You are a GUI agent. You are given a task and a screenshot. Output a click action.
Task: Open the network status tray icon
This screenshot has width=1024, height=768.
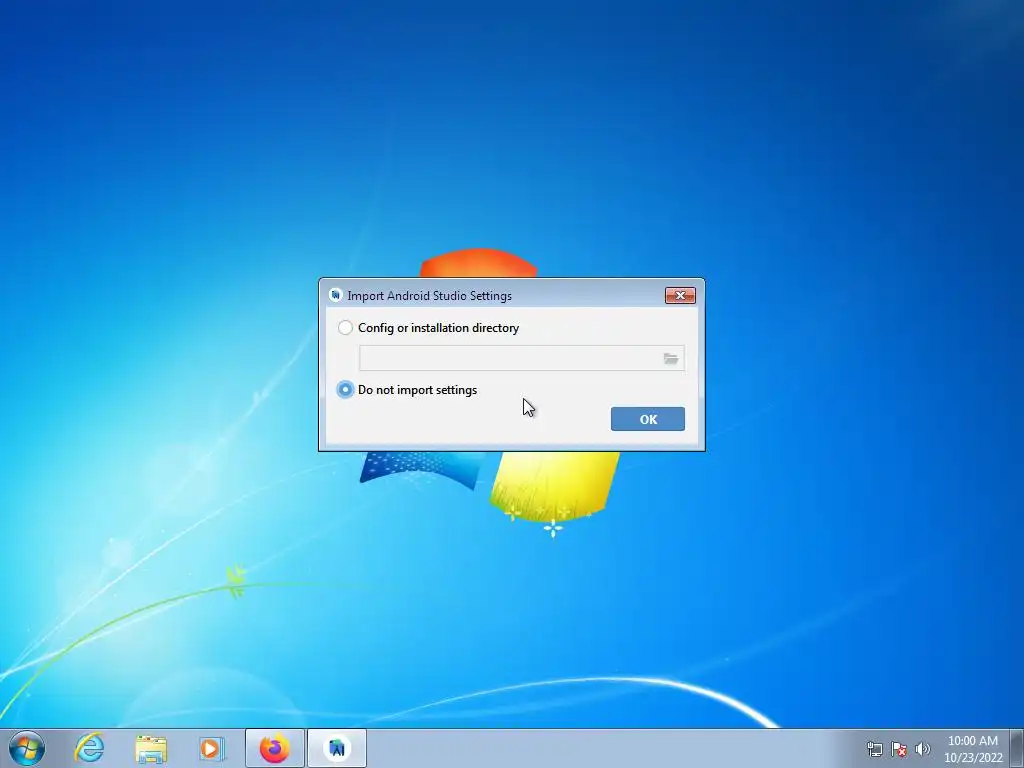[x=874, y=749]
